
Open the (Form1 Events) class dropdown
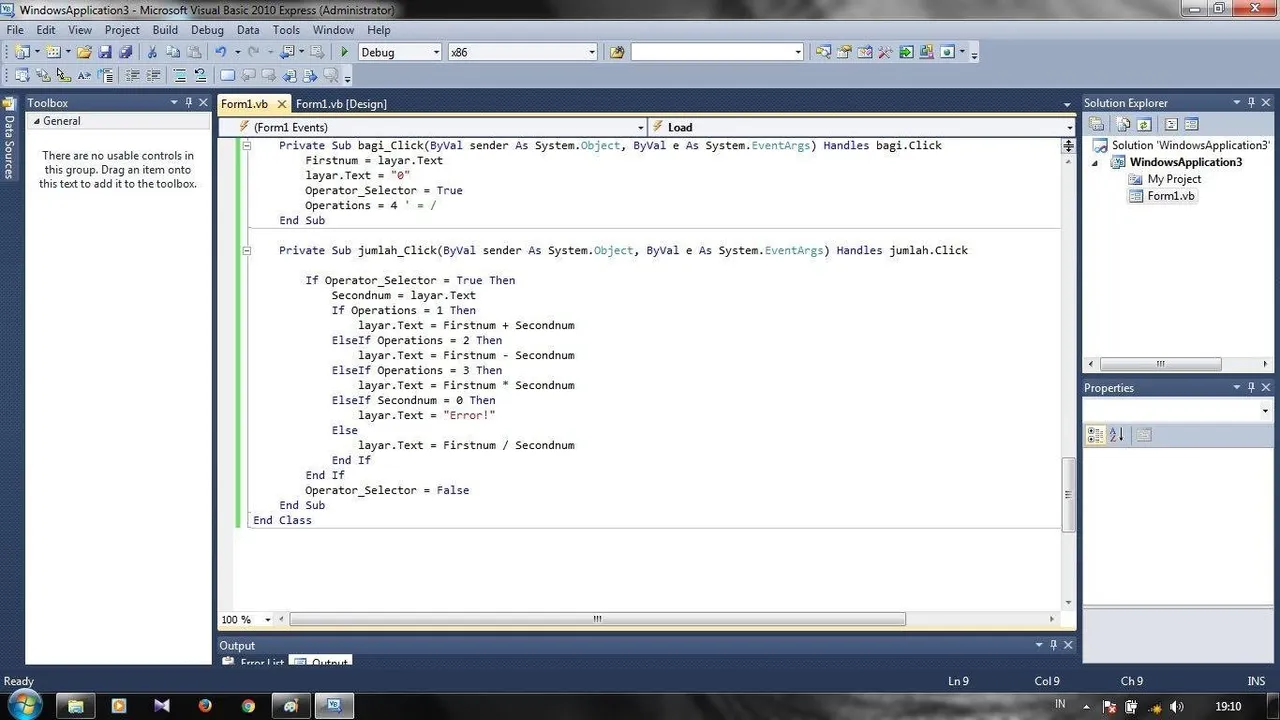point(640,127)
